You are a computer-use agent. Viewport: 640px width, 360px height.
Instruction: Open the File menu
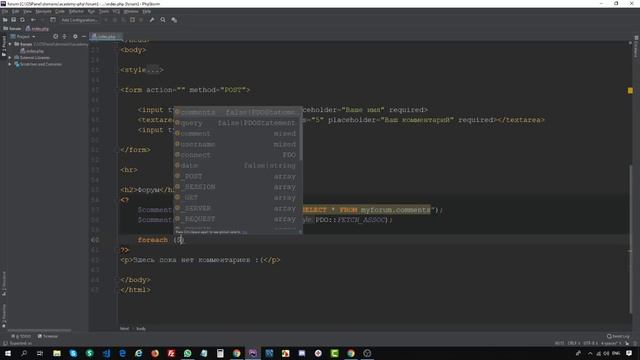click(x=5, y=11)
